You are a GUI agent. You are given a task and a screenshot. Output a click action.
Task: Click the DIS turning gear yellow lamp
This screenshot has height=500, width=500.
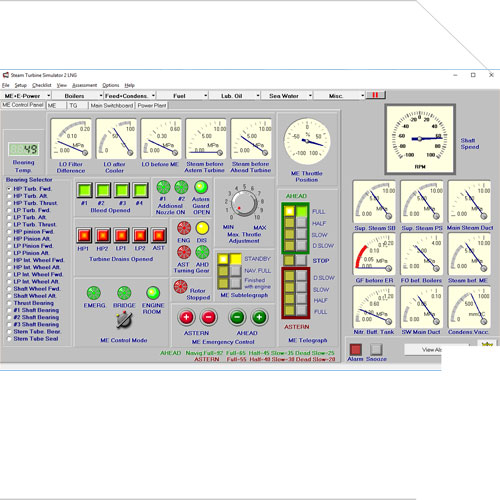point(202,228)
